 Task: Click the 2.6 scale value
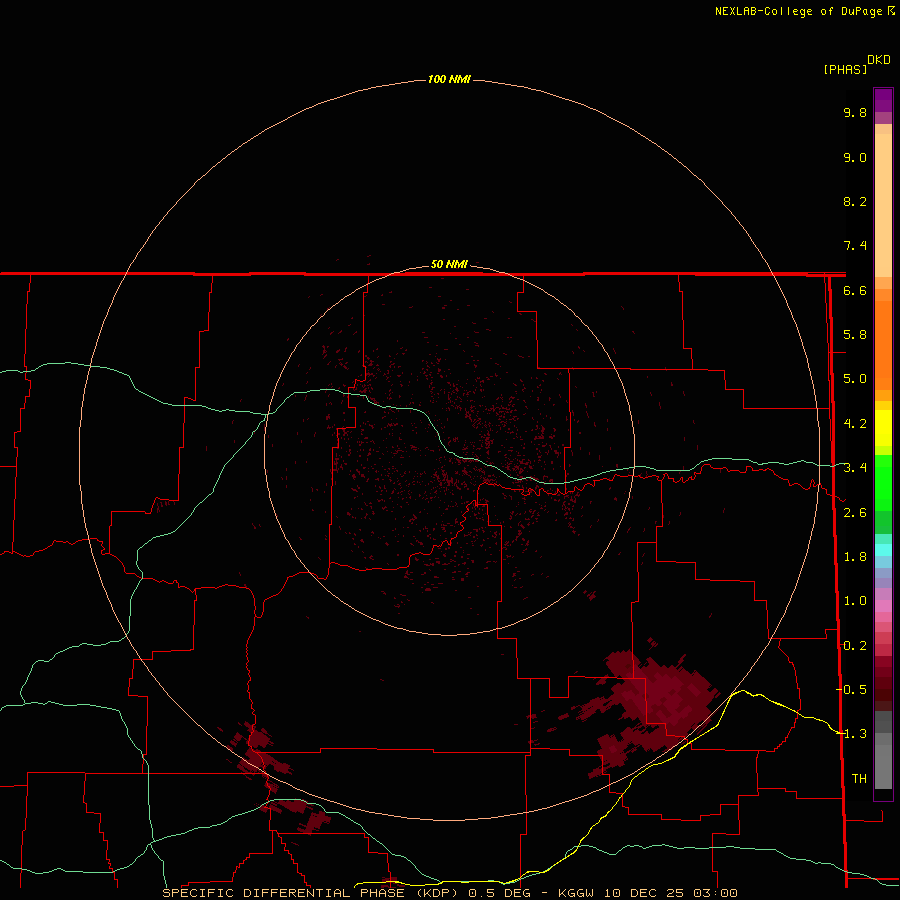855,513
